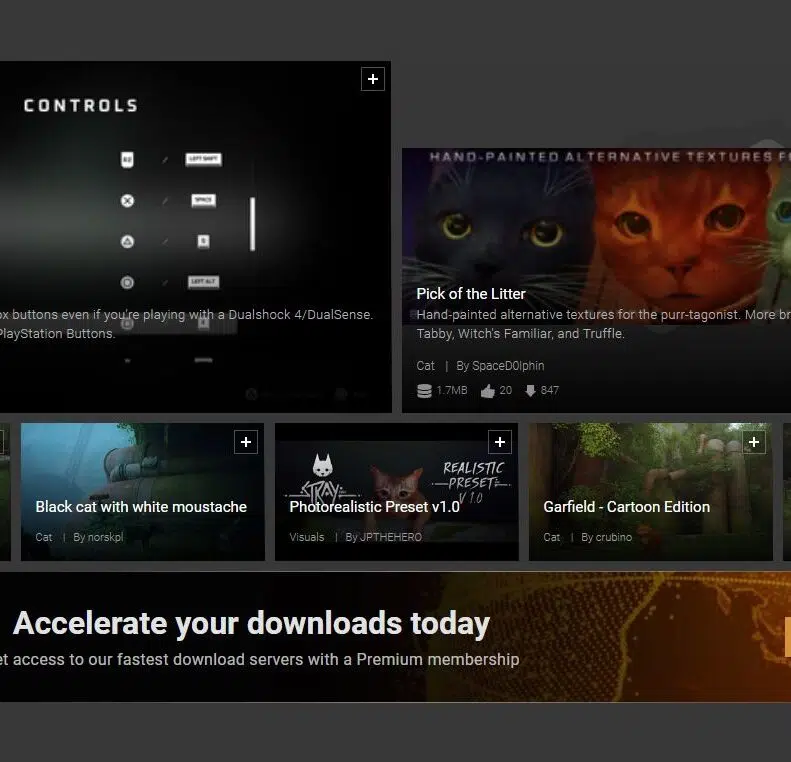Select Cat category on Garfield card

click(x=551, y=537)
